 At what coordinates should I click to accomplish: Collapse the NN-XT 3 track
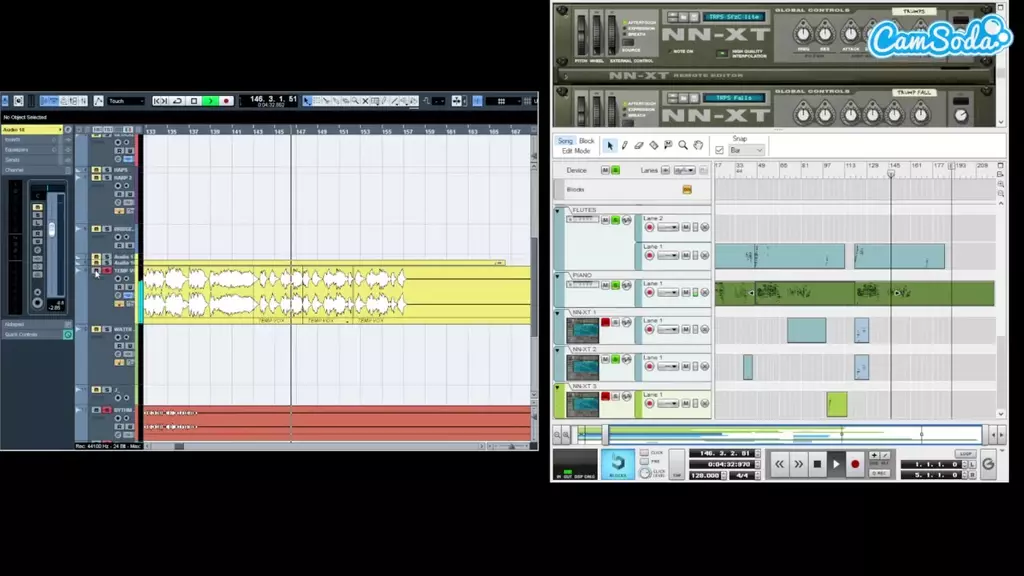click(558, 388)
